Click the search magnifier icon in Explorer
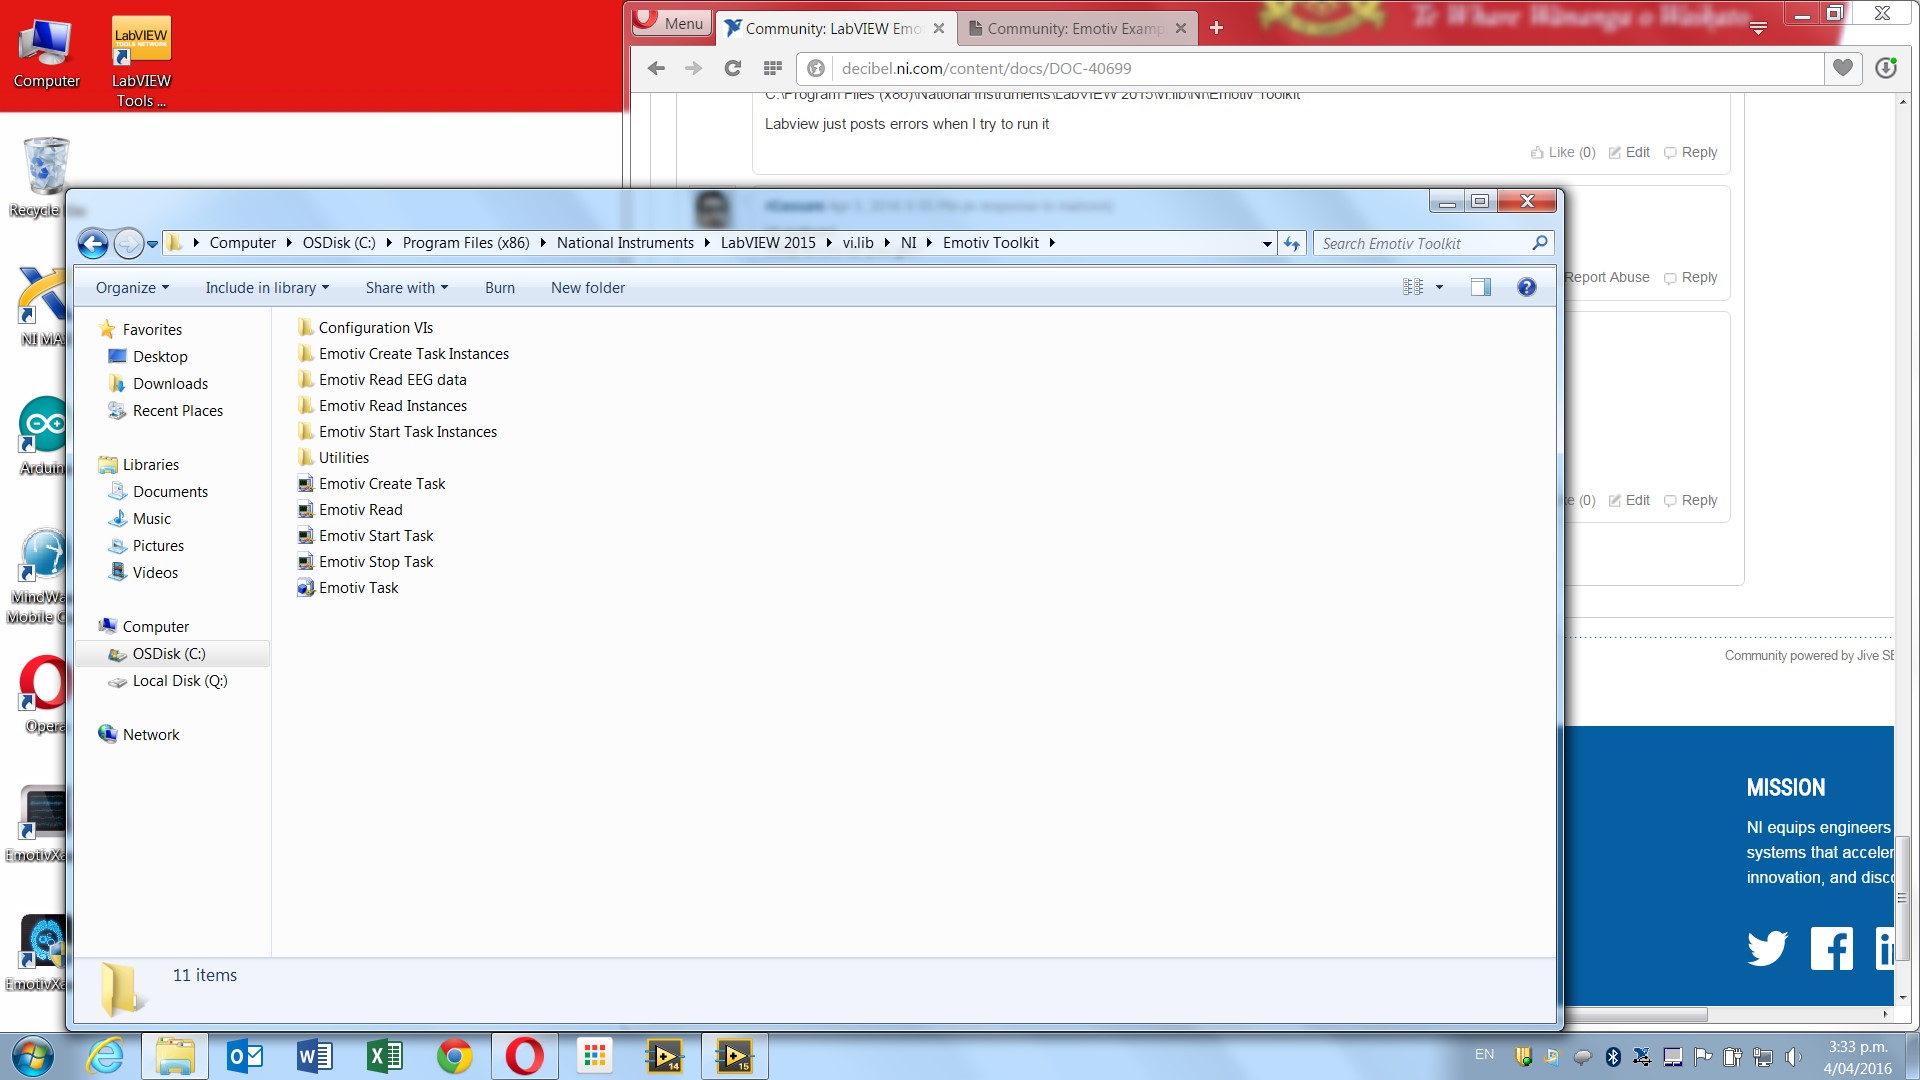 pos(1540,243)
